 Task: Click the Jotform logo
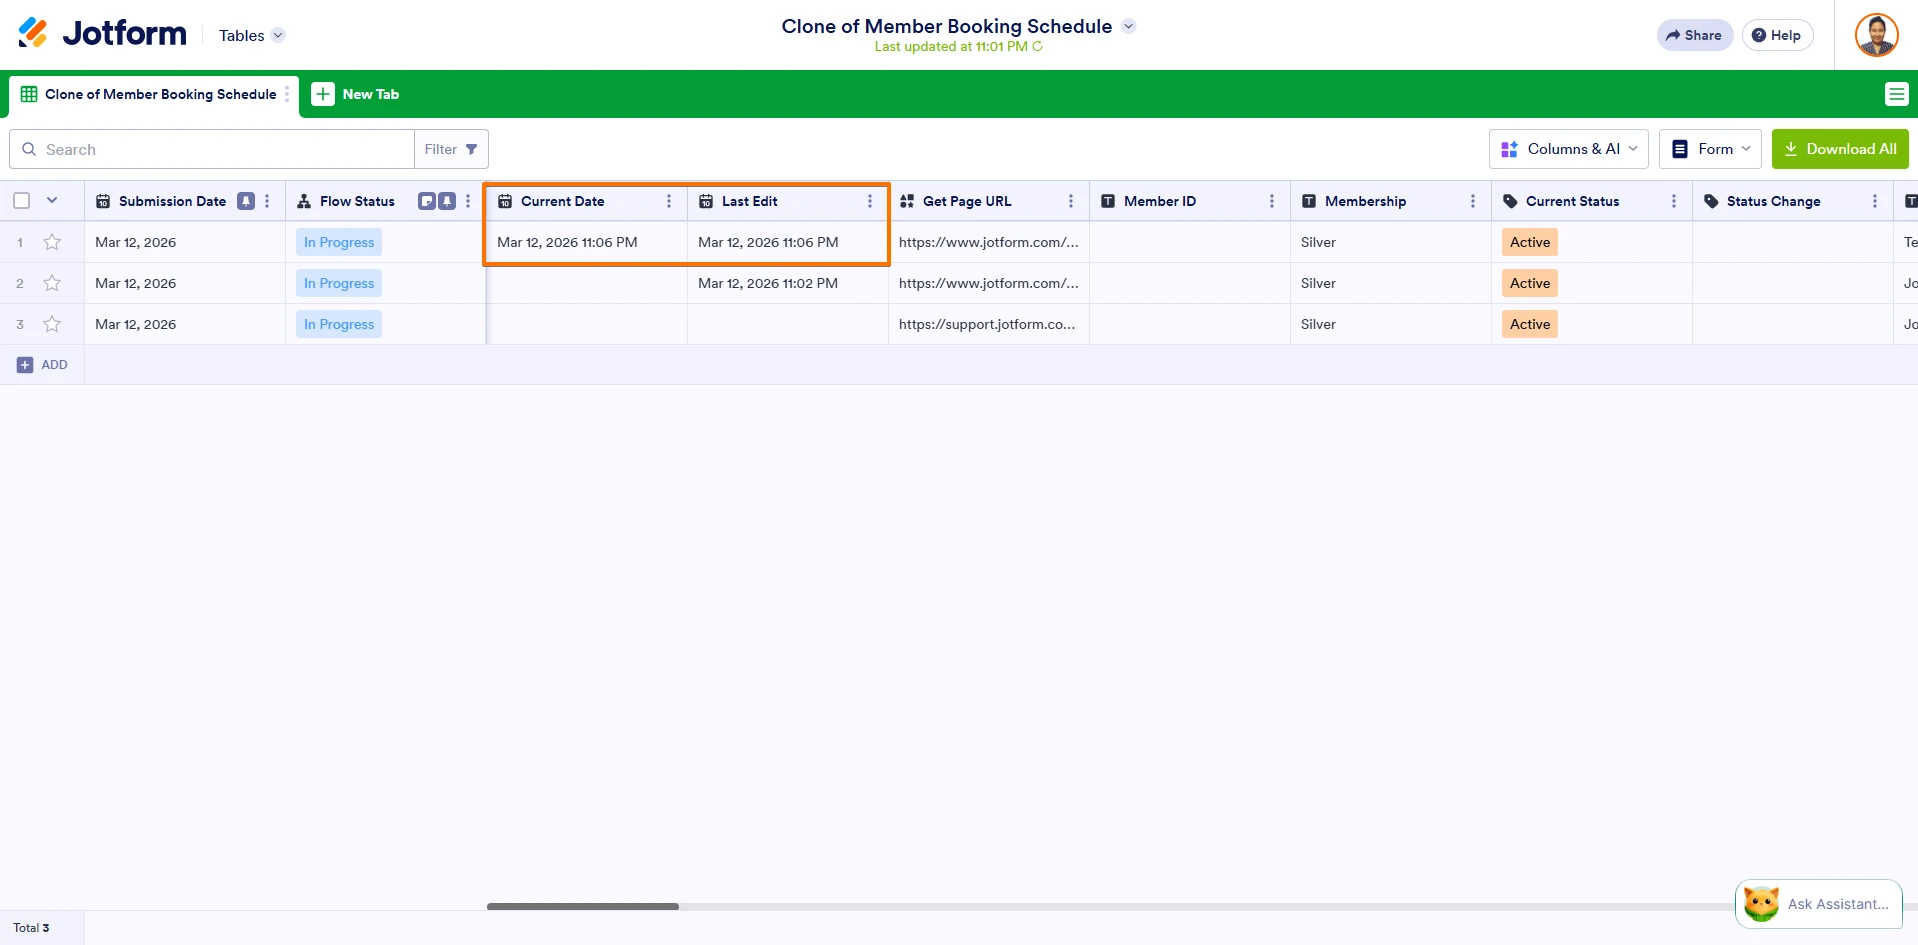(x=100, y=33)
